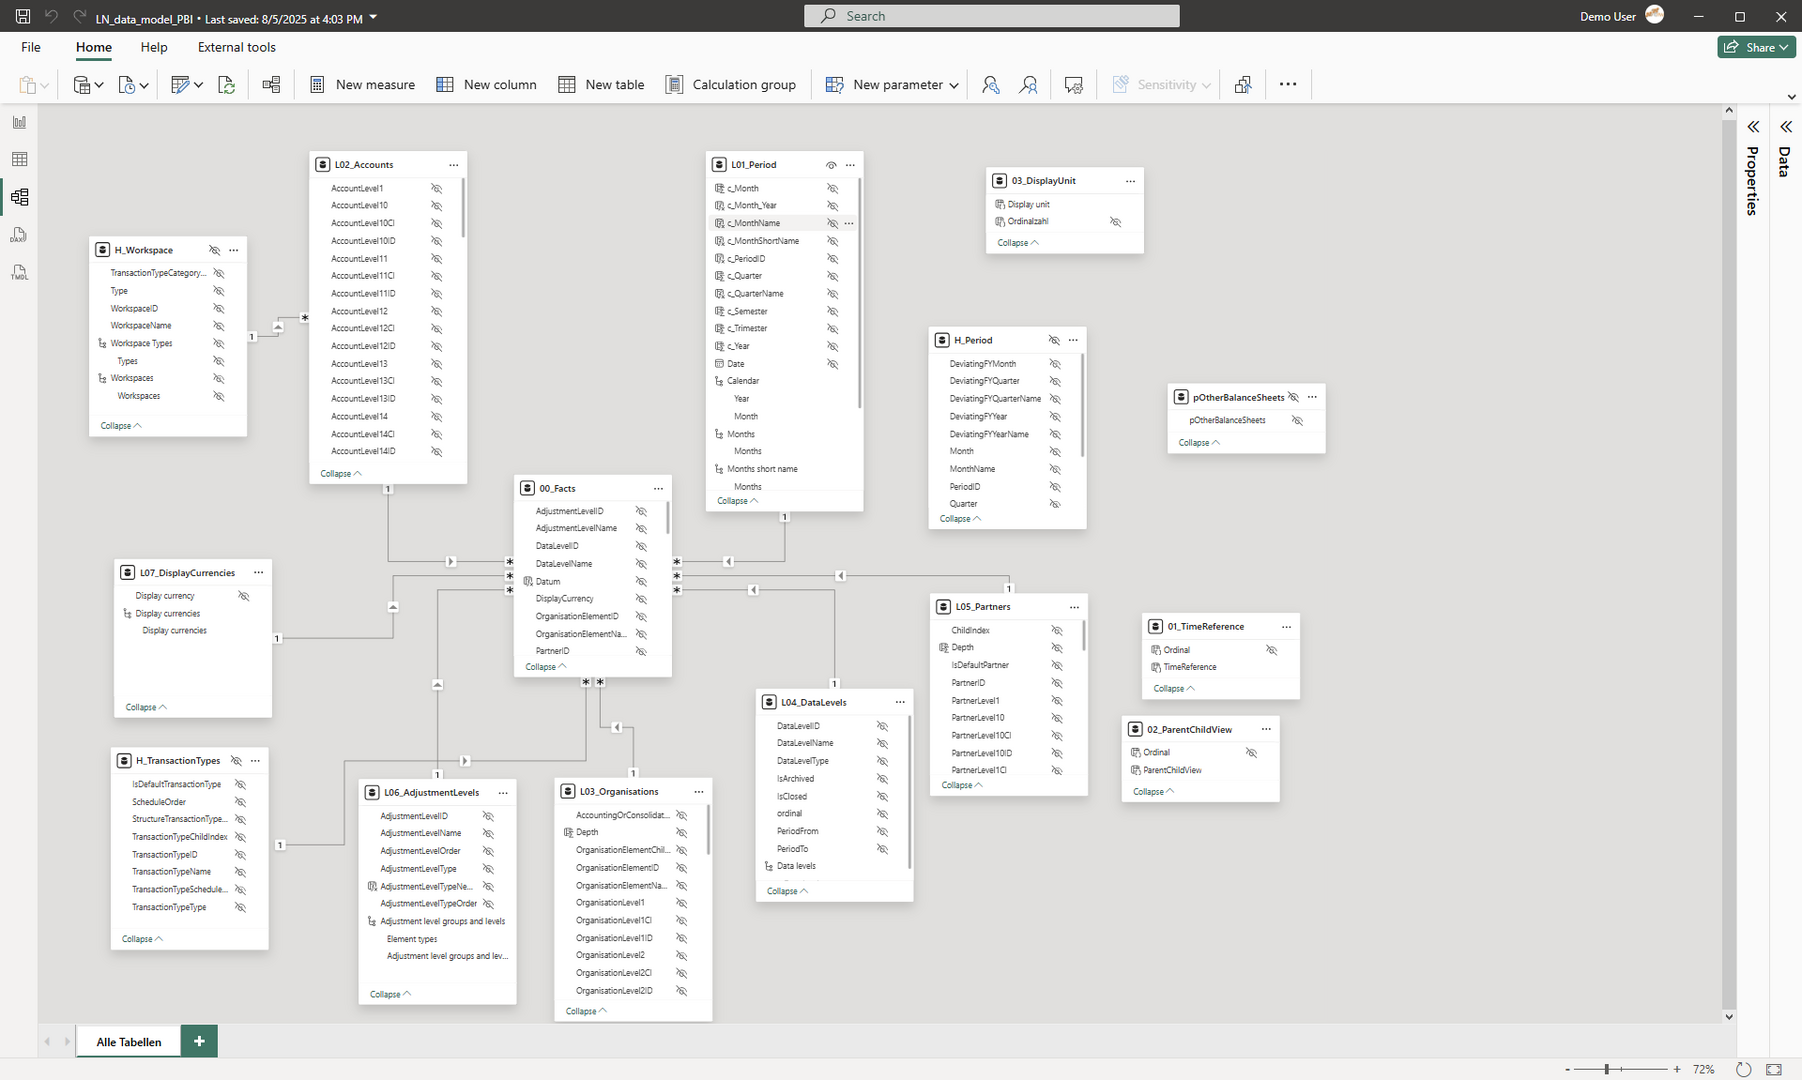Open the DAX query view
This screenshot has height=1080, width=1802.
click(19, 235)
